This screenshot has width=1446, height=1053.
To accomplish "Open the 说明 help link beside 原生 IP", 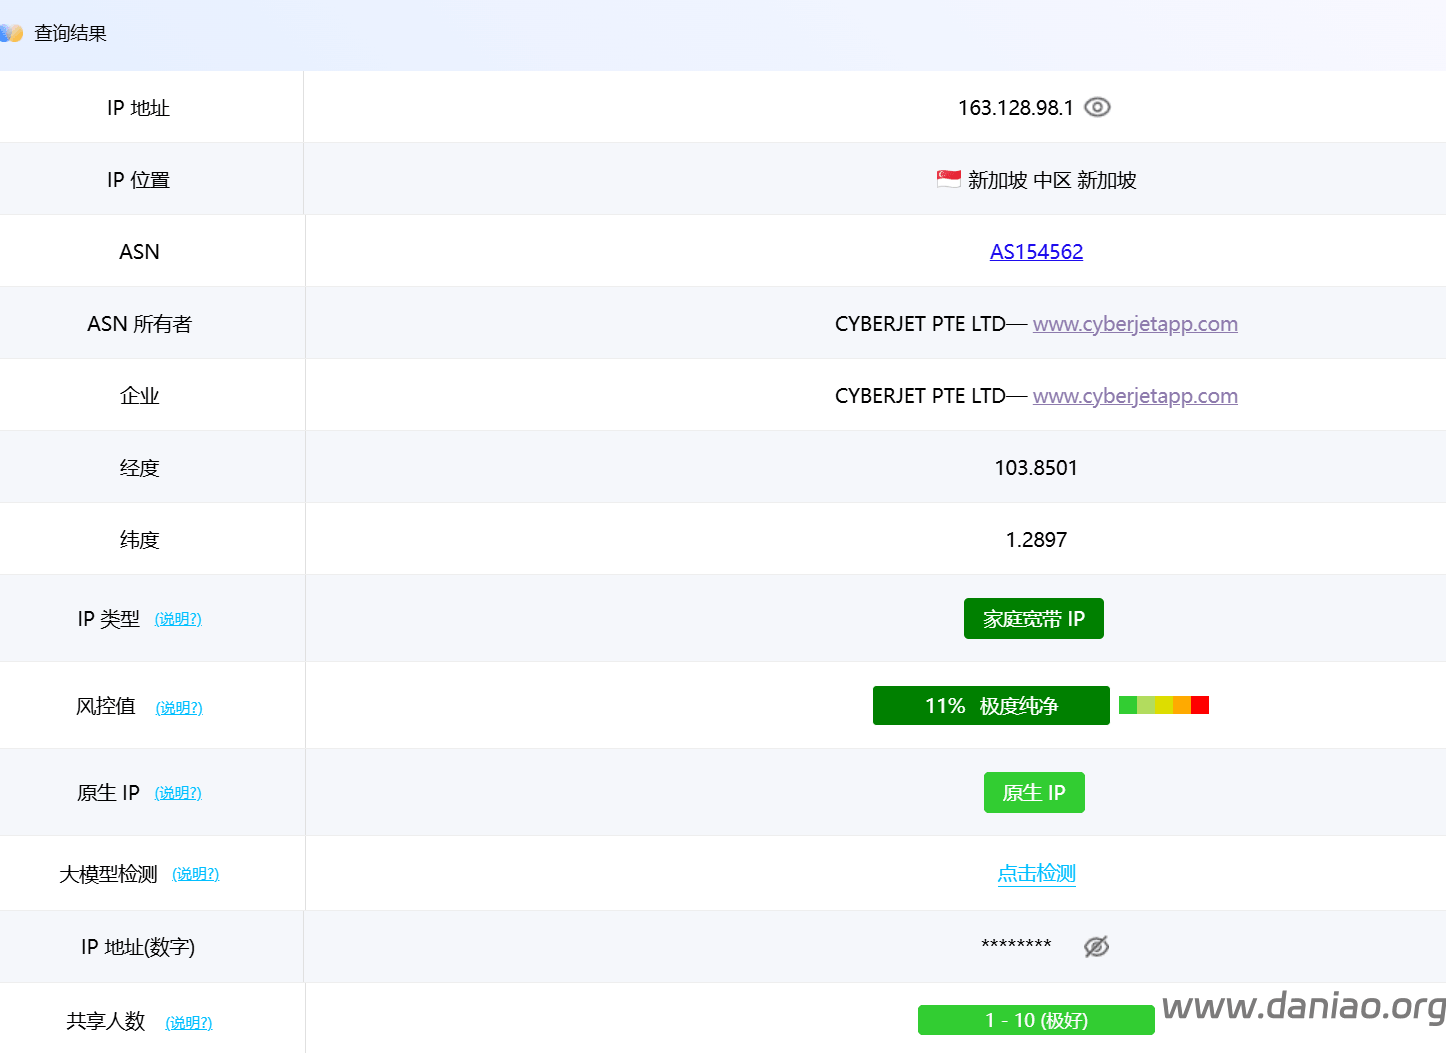I will (x=178, y=793).
